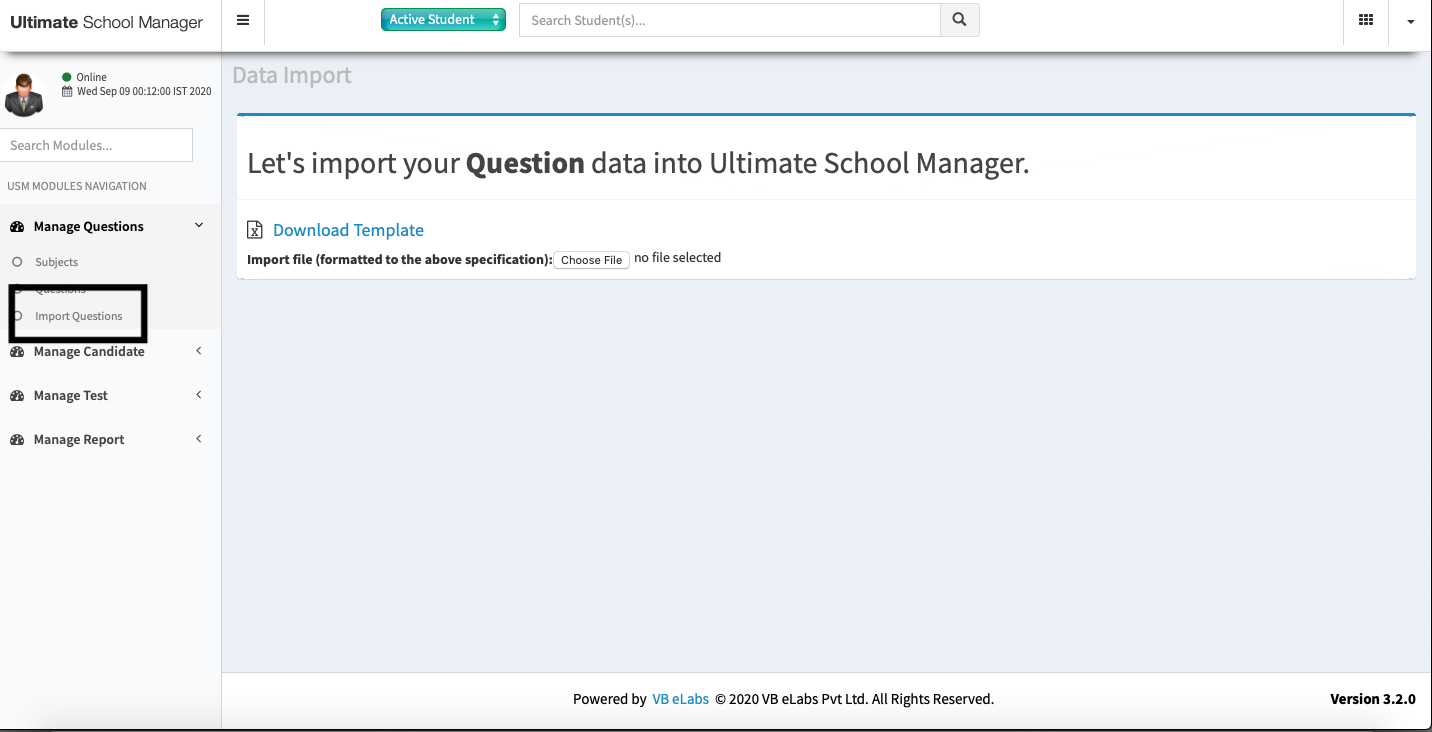Open the user caret dropdown top-right
This screenshot has height=732, width=1432.
pos(1410,21)
